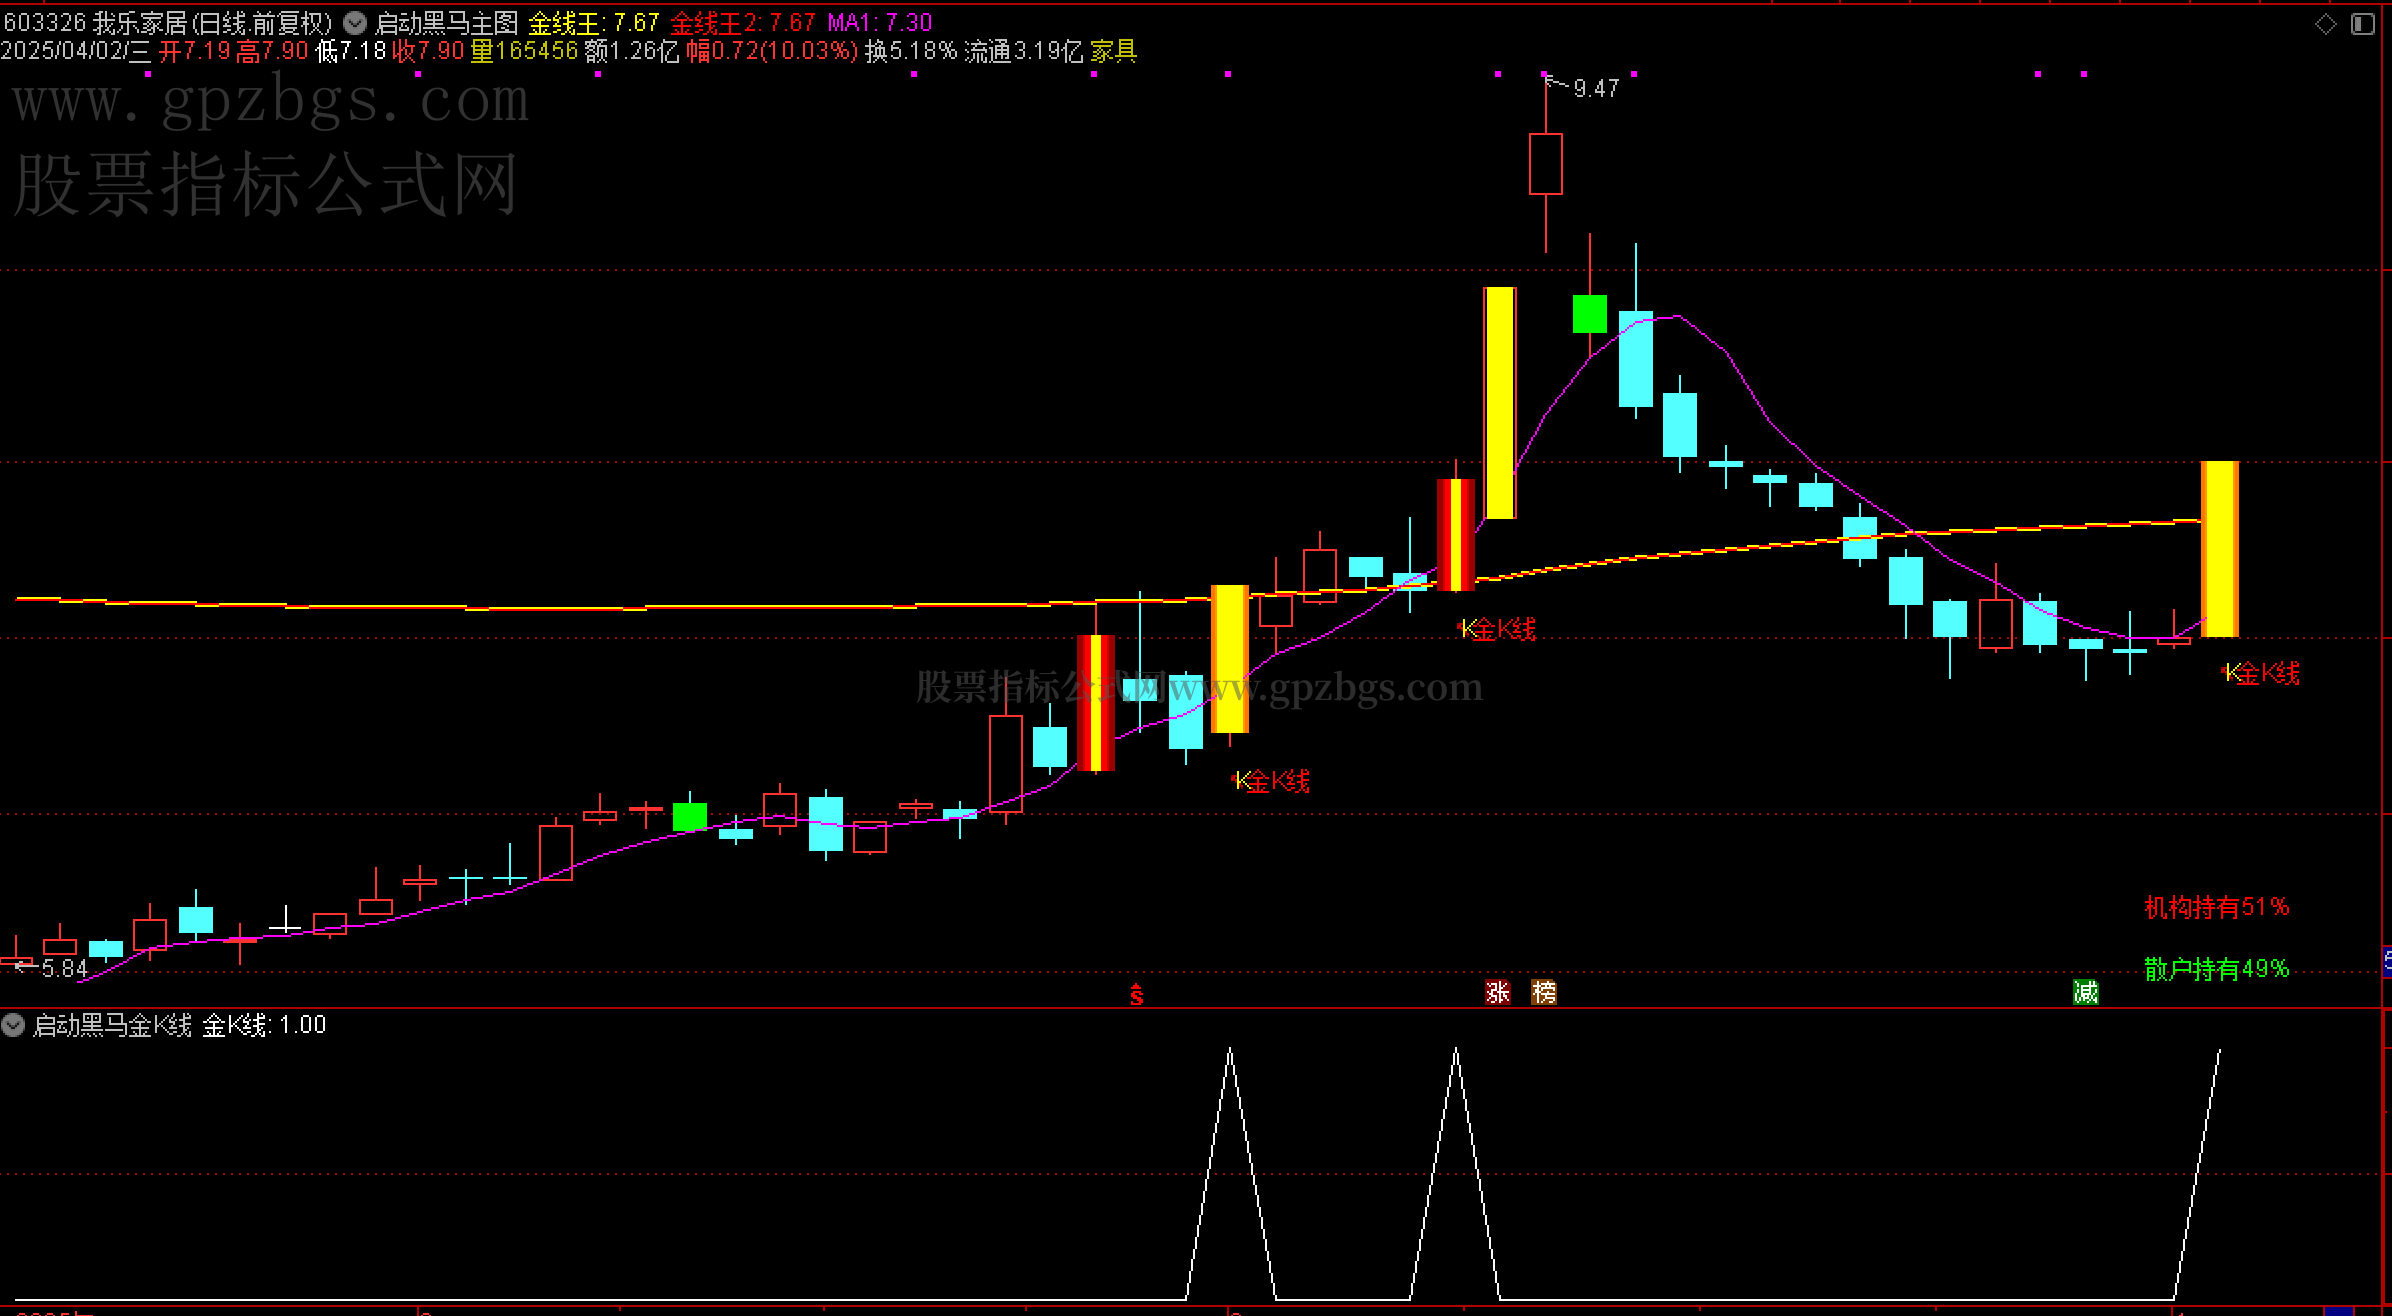The width and height of the screenshot is (2392, 1316).
Task: Click the 机构持有51% label
Action: (x=2217, y=907)
